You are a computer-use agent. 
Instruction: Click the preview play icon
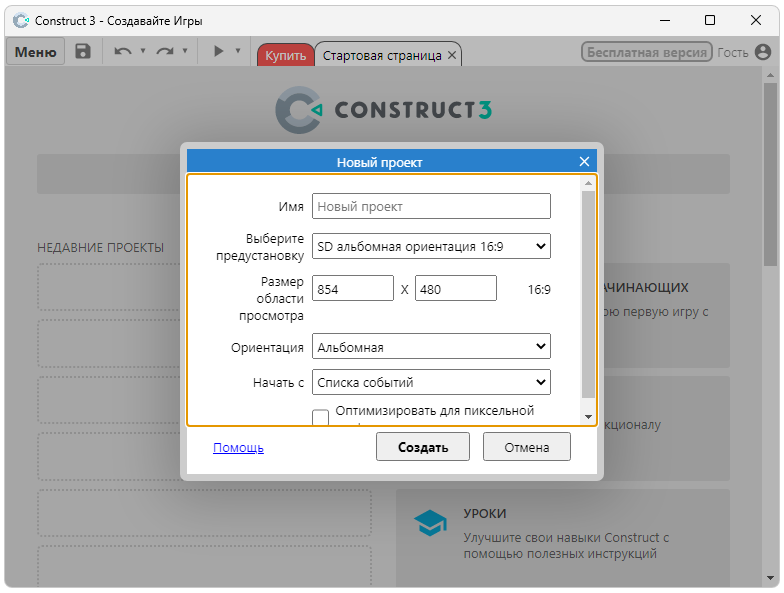(218, 51)
